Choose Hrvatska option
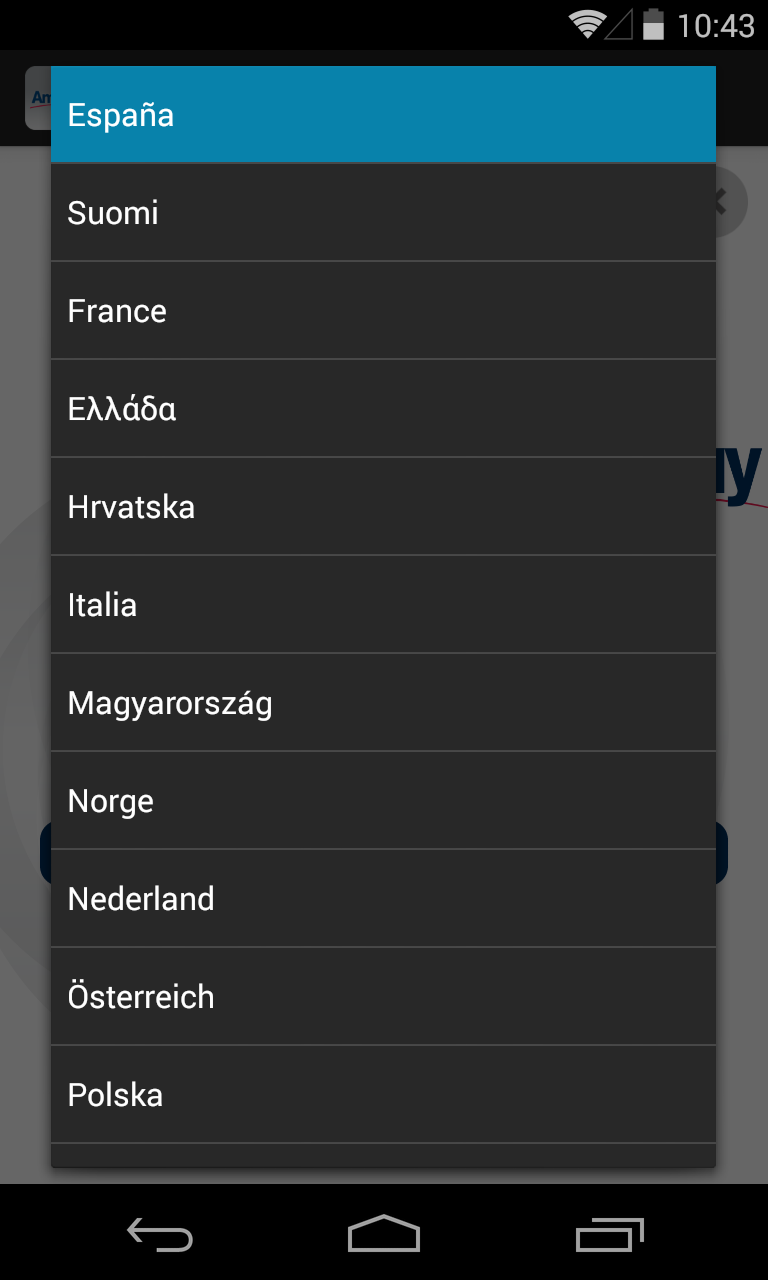Image resolution: width=768 pixels, height=1280 pixels. tap(383, 506)
